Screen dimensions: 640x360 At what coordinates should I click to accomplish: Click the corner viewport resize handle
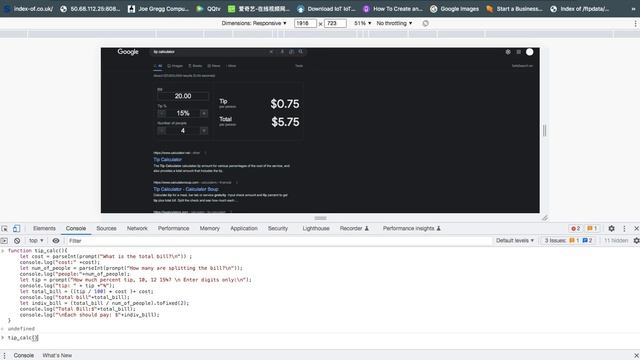(544, 218)
